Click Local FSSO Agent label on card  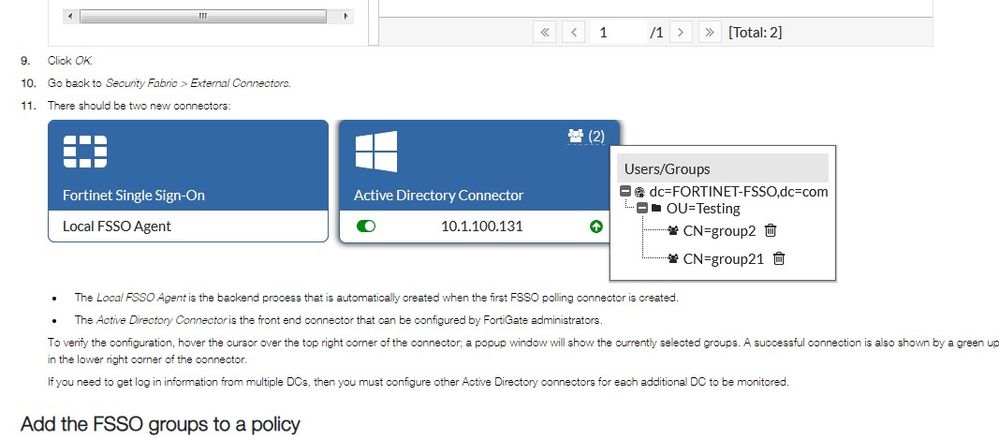click(117, 226)
